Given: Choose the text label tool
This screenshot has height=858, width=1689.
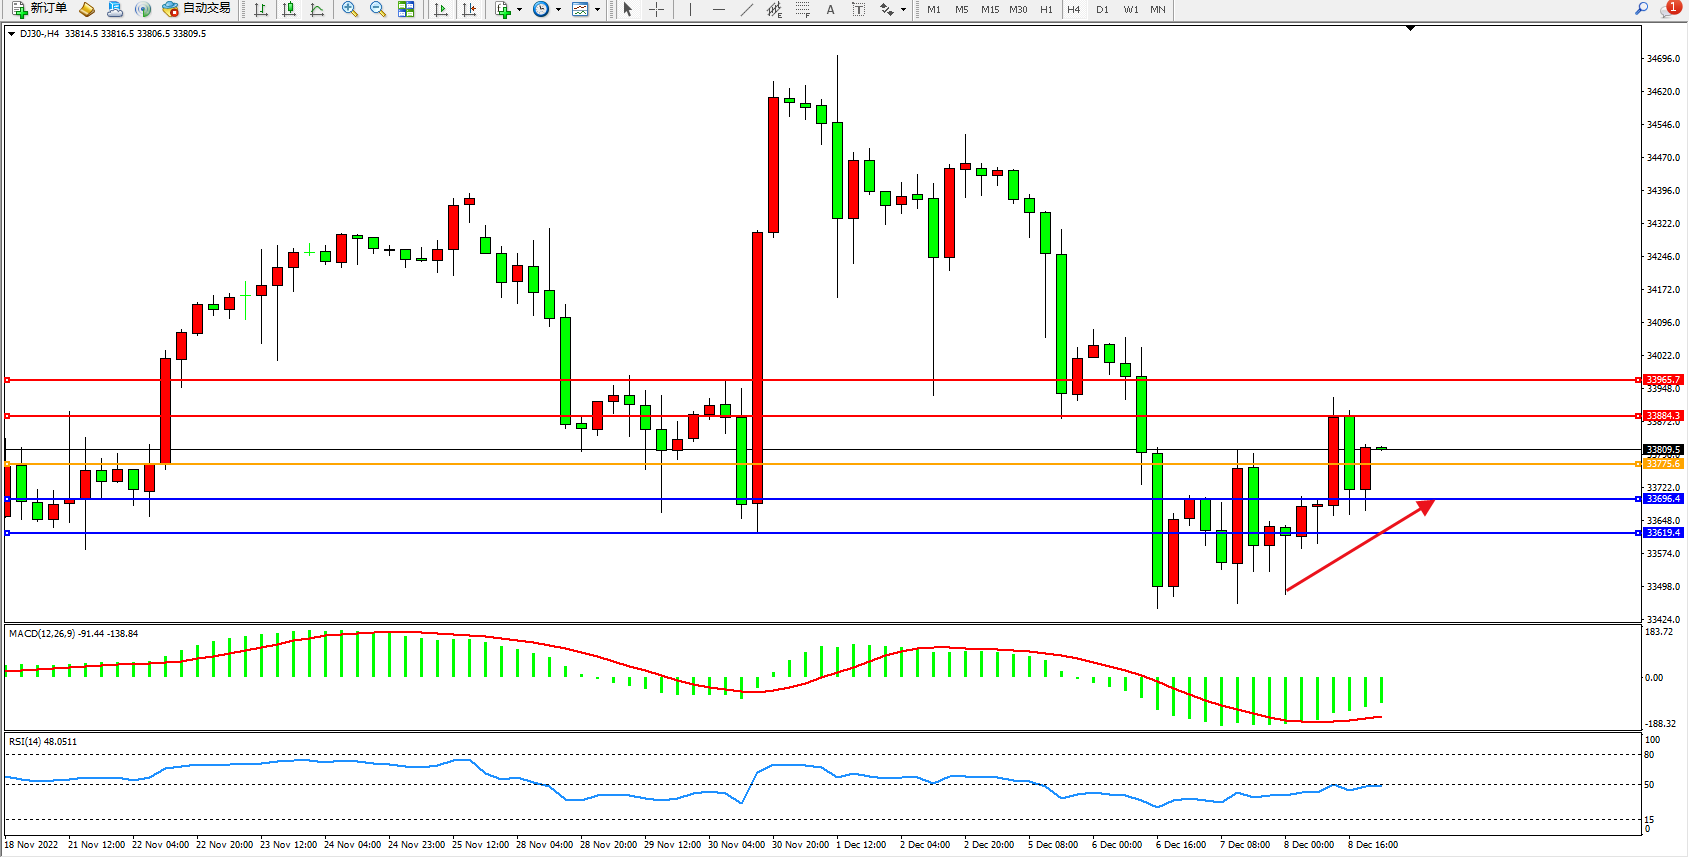Looking at the screenshot, I should pyautogui.click(x=830, y=9).
